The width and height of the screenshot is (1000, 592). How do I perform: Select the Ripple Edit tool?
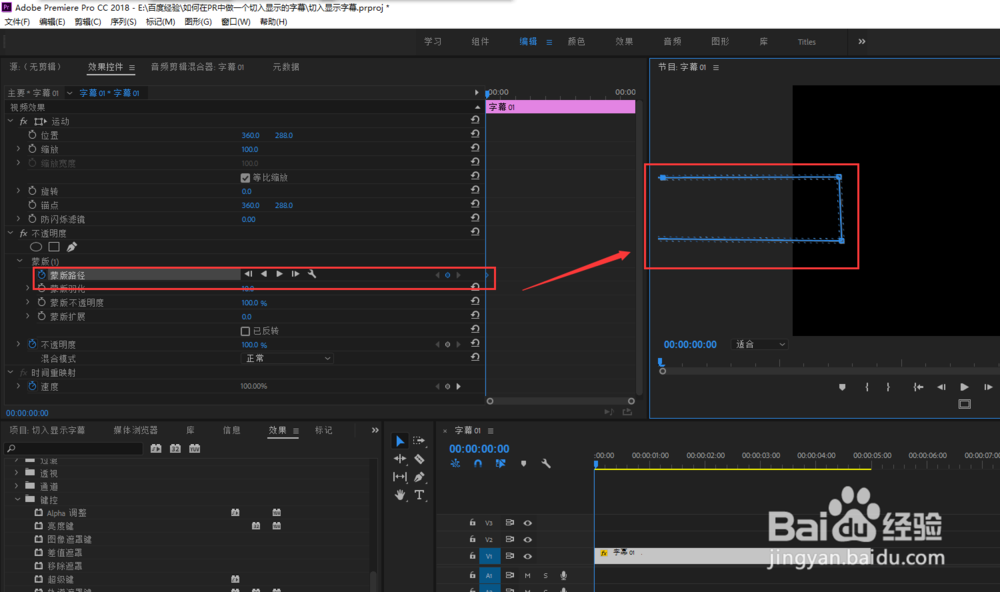click(400, 459)
